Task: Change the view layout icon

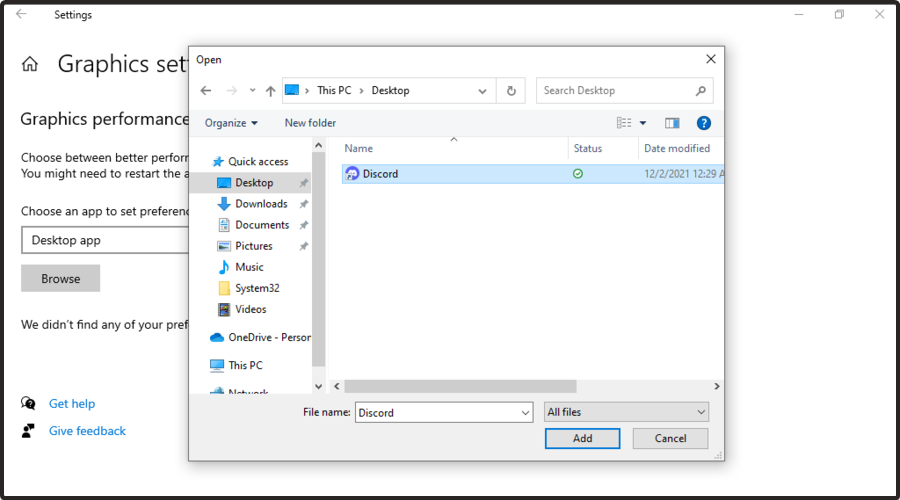Action: pyautogui.click(x=624, y=123)
